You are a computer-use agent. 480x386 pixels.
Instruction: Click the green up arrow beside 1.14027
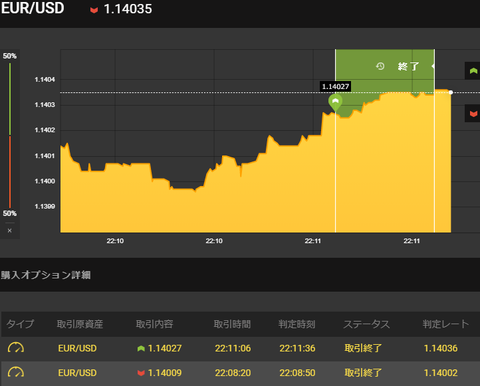141,348
